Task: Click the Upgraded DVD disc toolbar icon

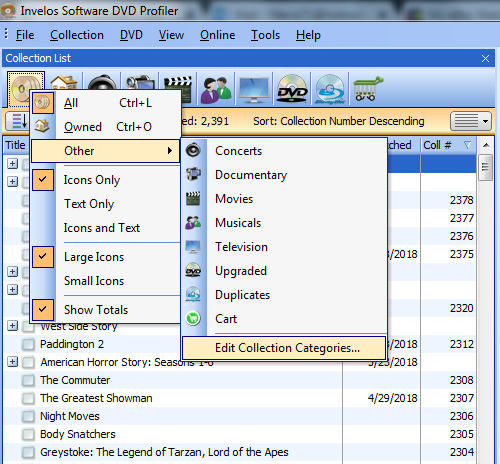Action: tap(292, 89)
